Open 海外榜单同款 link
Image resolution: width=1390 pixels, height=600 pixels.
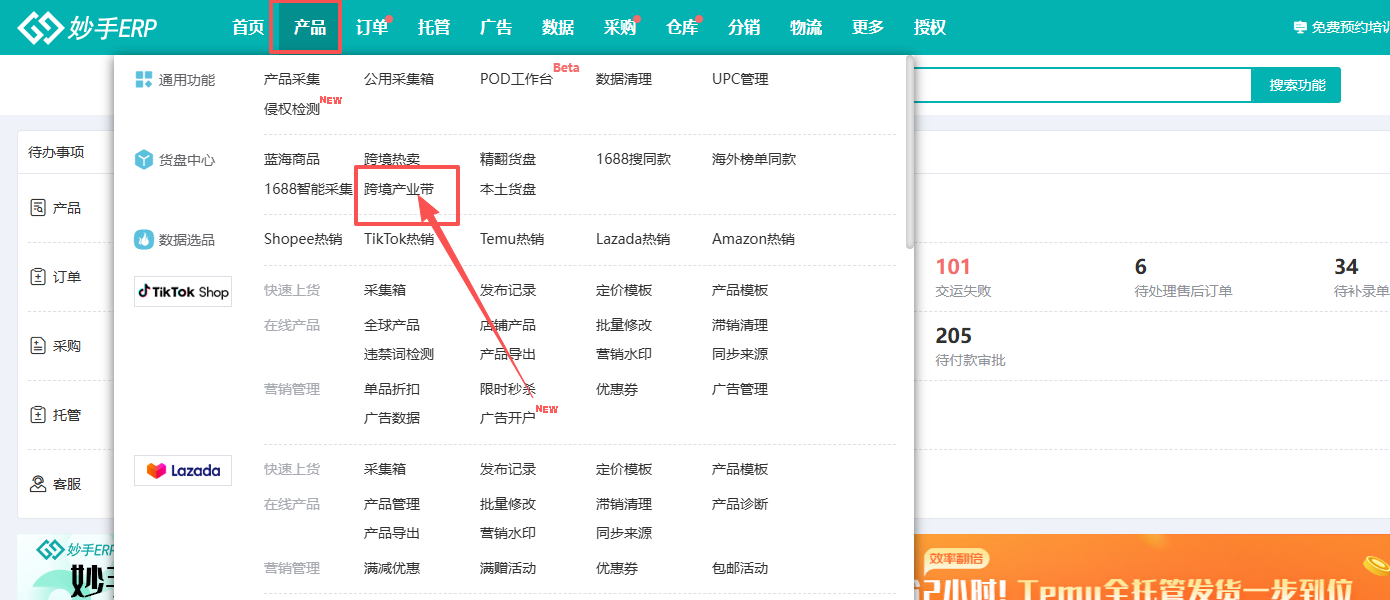pyautogui.click(x=754, y=159)
